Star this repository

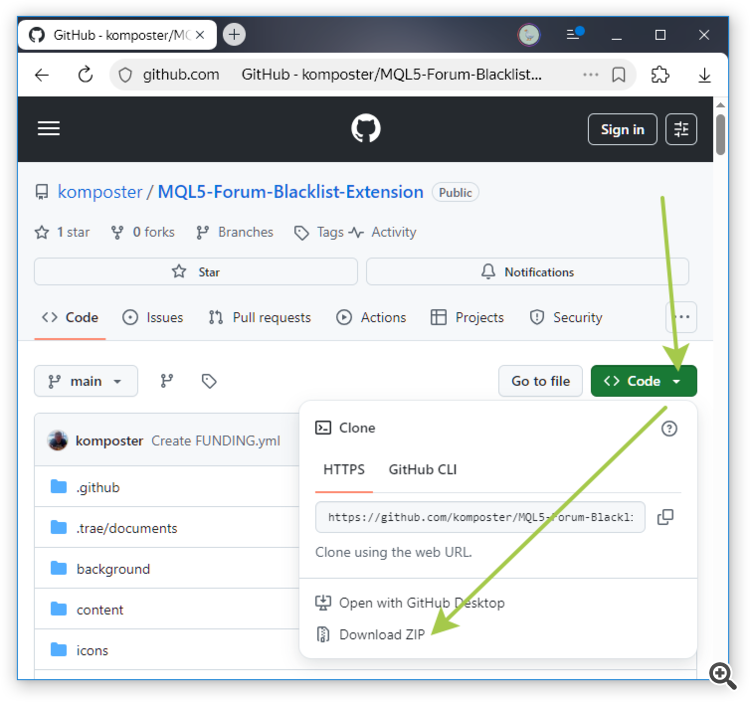(x=196, y=272)
